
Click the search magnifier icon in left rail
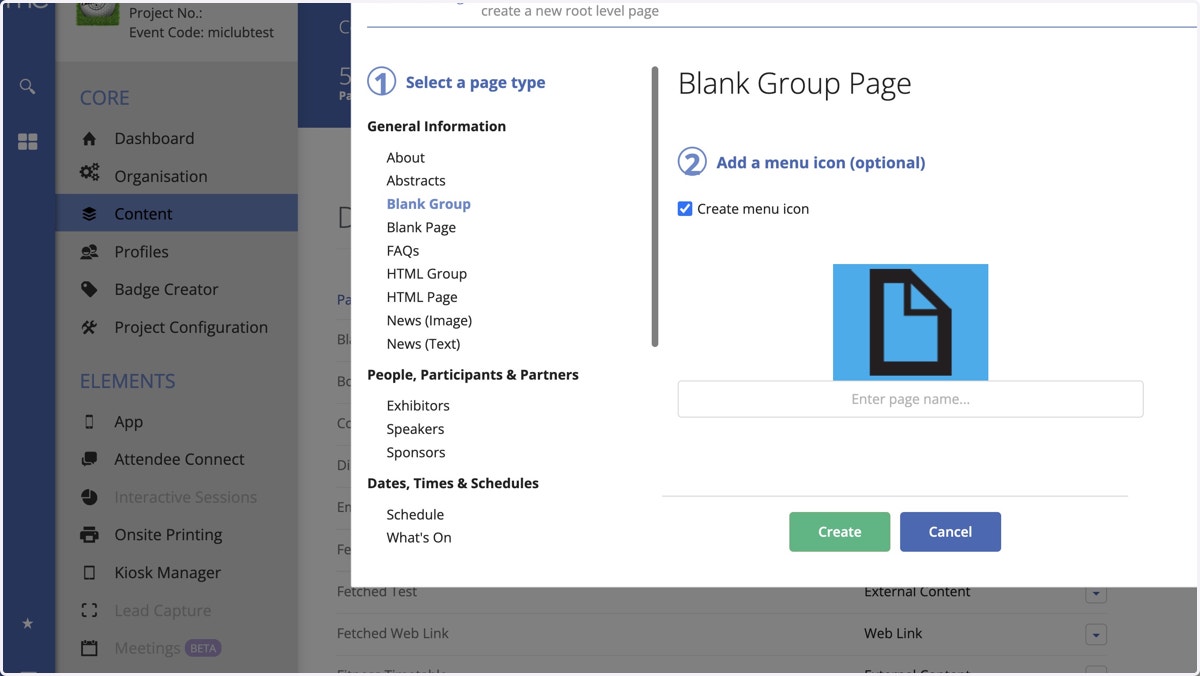[x=27, y=86]
